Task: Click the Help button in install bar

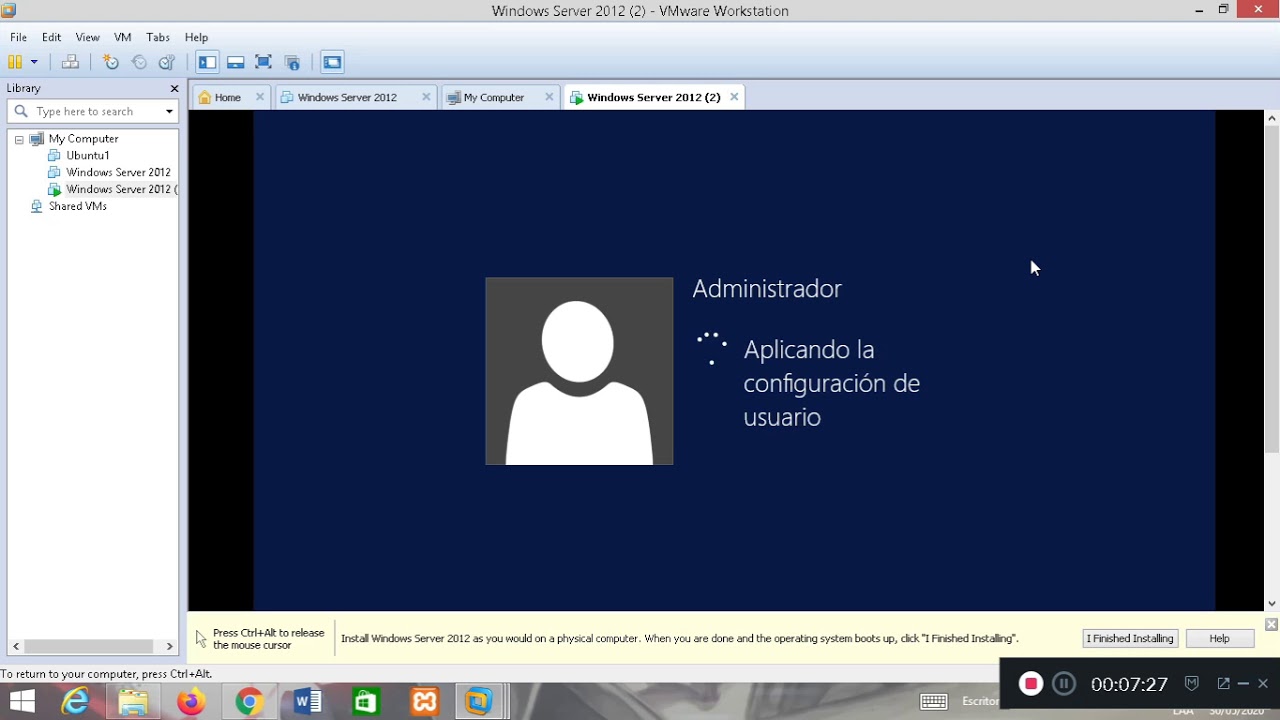Action: click(1219, 638)
